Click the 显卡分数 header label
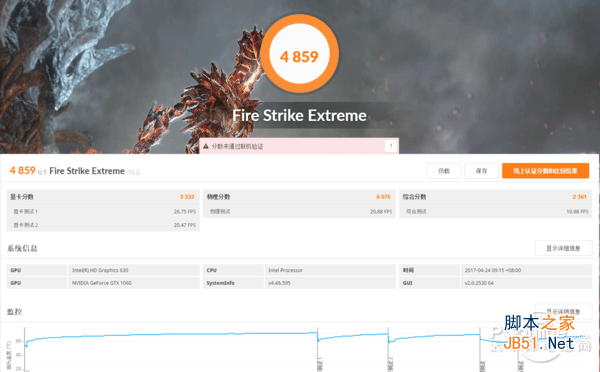The width and height of the screenshot is (600, 372). (22, 197)
